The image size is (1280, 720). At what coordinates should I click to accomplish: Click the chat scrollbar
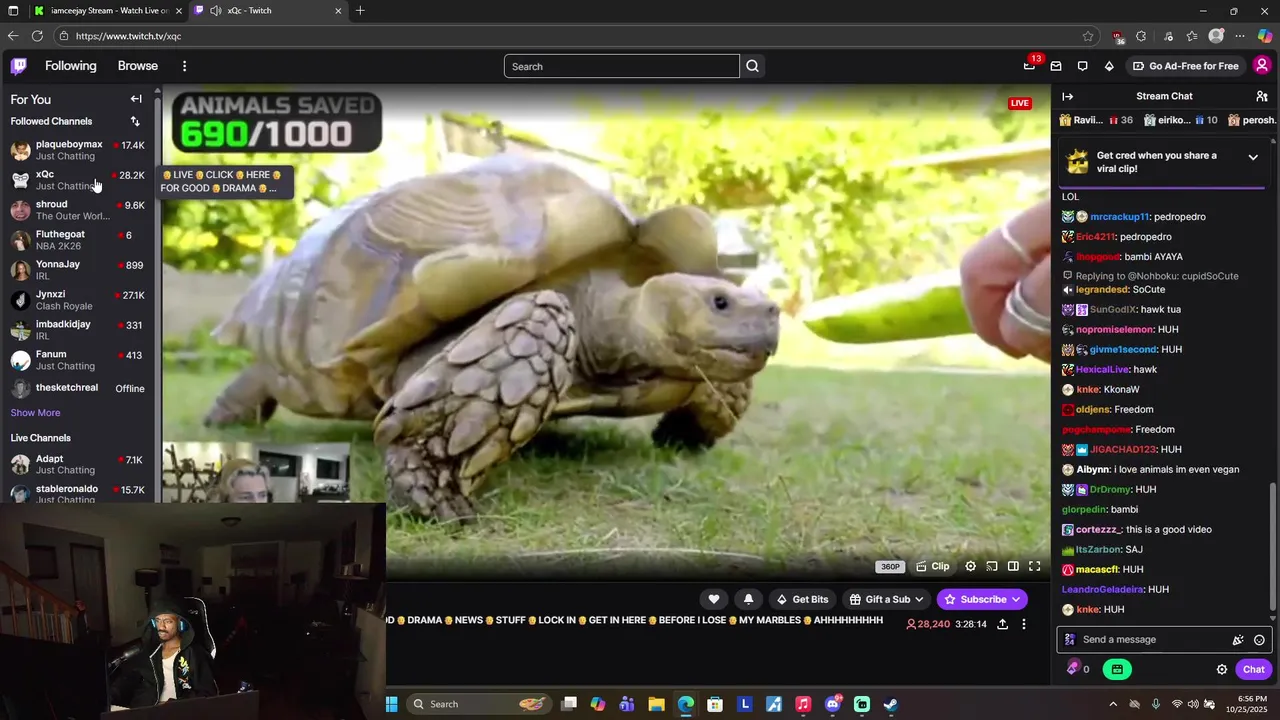pyautogui.click(x=1272, y=545)
